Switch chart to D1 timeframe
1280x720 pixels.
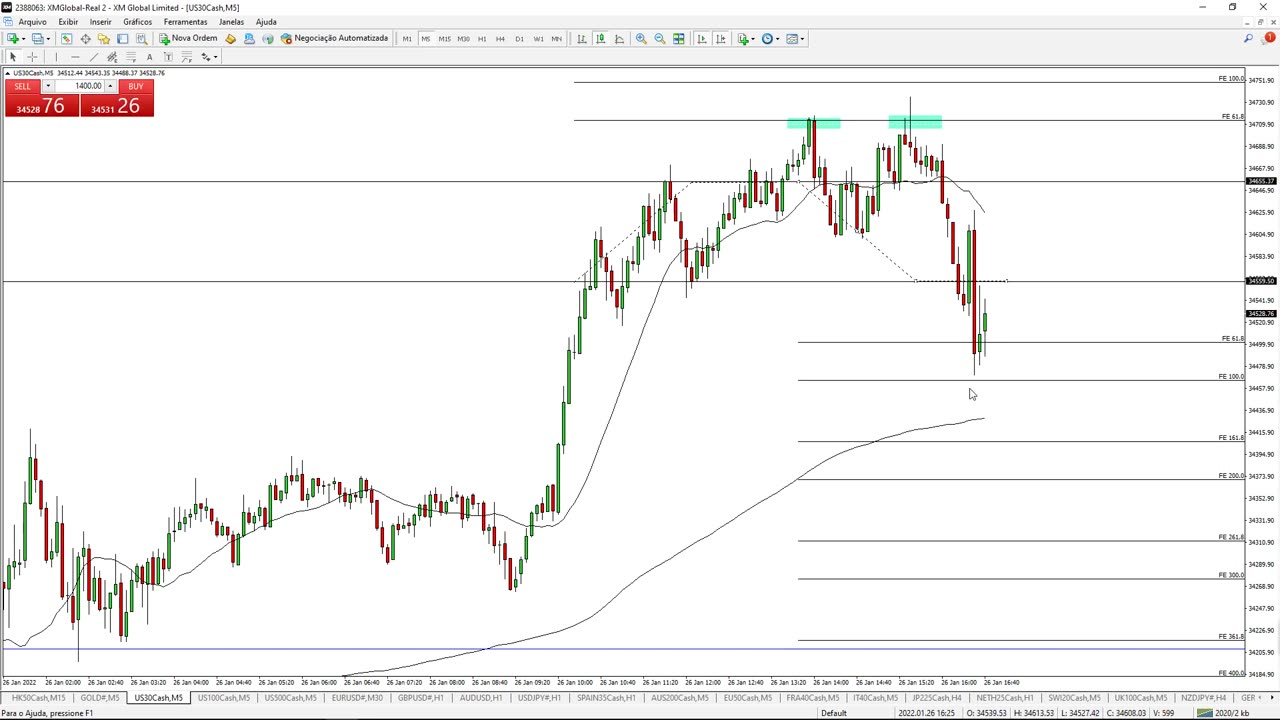pyautogui.click(x=519, y=39)
